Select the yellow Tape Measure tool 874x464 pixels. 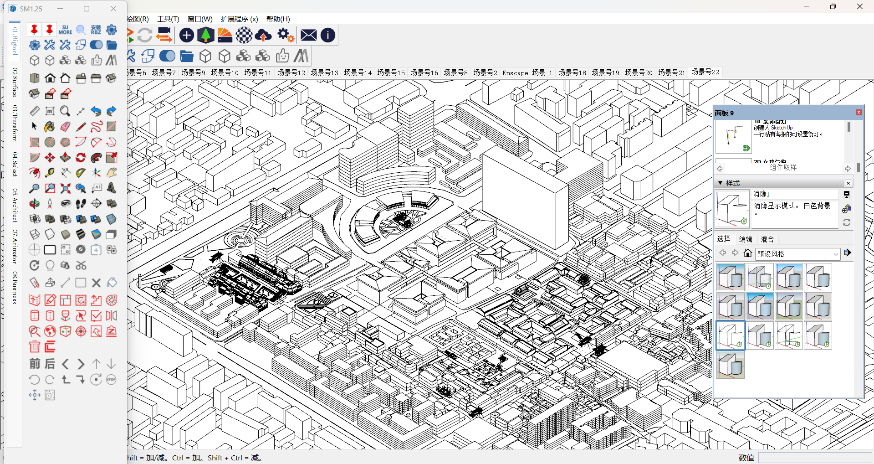[x=50, y=173]
